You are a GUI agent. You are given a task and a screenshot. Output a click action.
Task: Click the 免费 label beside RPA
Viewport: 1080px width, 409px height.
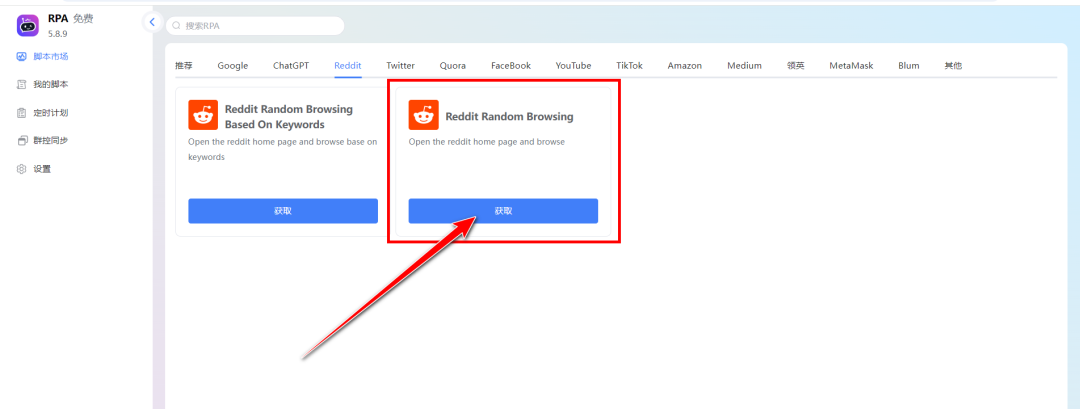[x=83, y=19]
